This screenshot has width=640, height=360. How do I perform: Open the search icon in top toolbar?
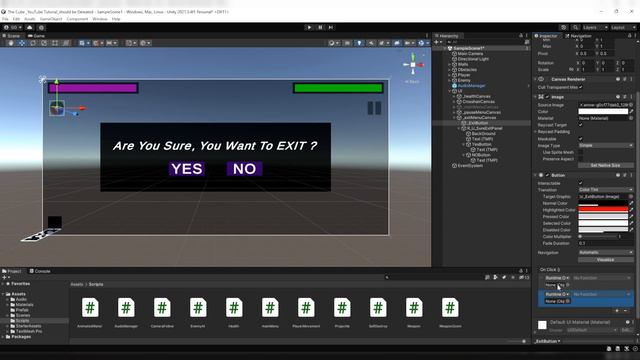[x=576, y=27]
